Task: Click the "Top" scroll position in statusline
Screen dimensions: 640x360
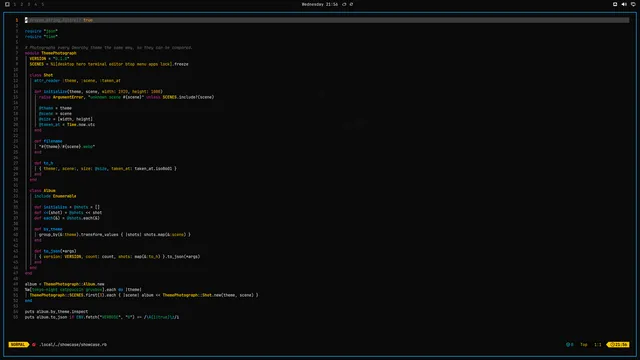Action: tap(584, 344)
